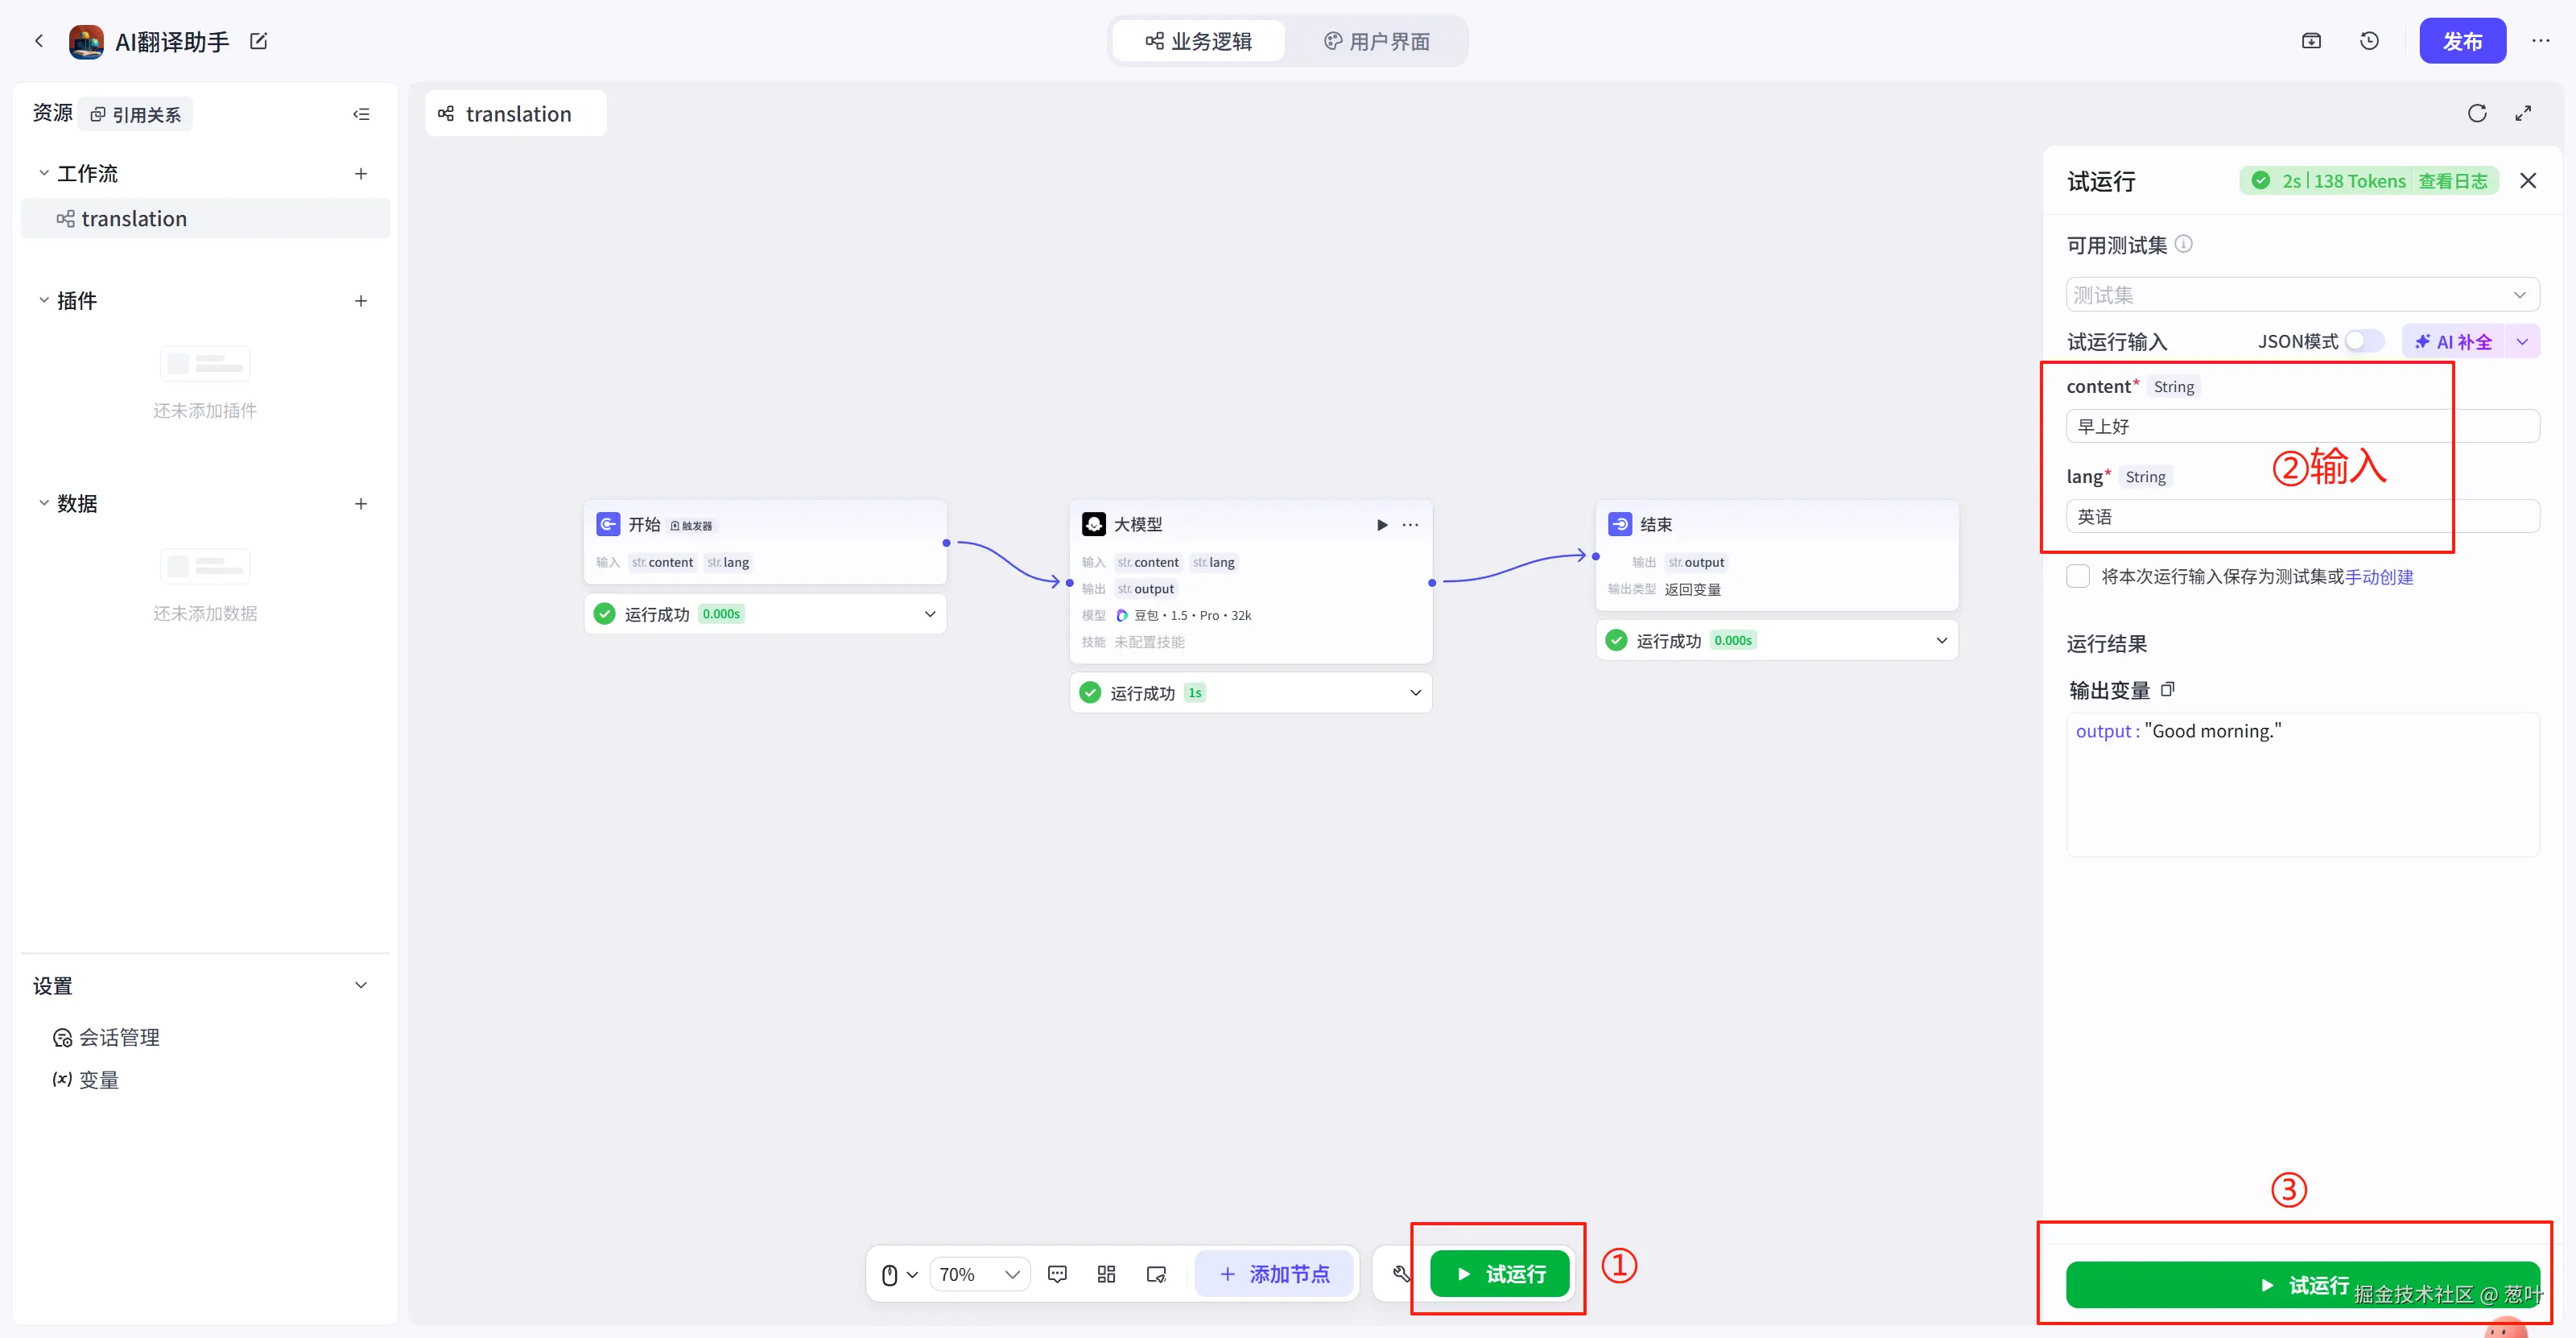Expand the 大模型 node run success result
The image size is (2576, 1338).
[x=1415, y=693]
